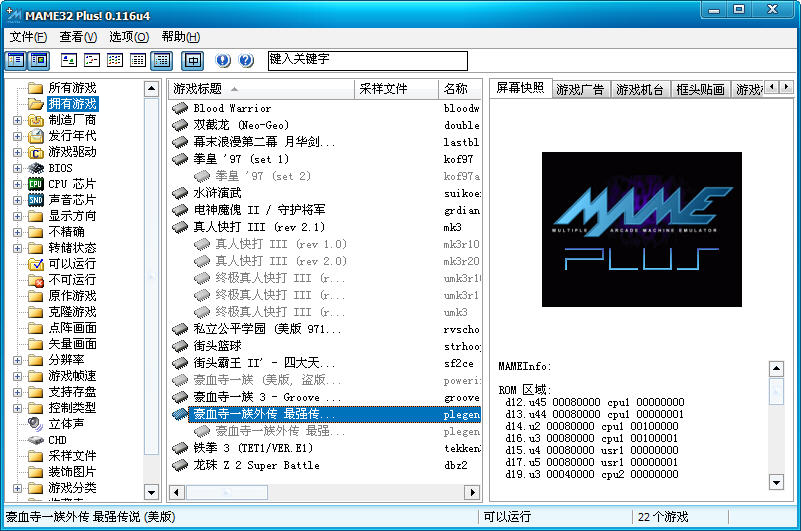Click the 立体声 speaker icon
The height and width of the screenshot is (531, 801).
point(36,424)
